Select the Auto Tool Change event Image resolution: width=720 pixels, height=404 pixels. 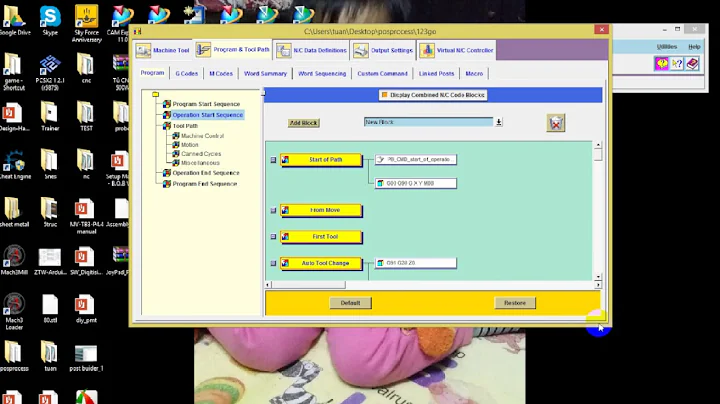click(x=321, y=263)
